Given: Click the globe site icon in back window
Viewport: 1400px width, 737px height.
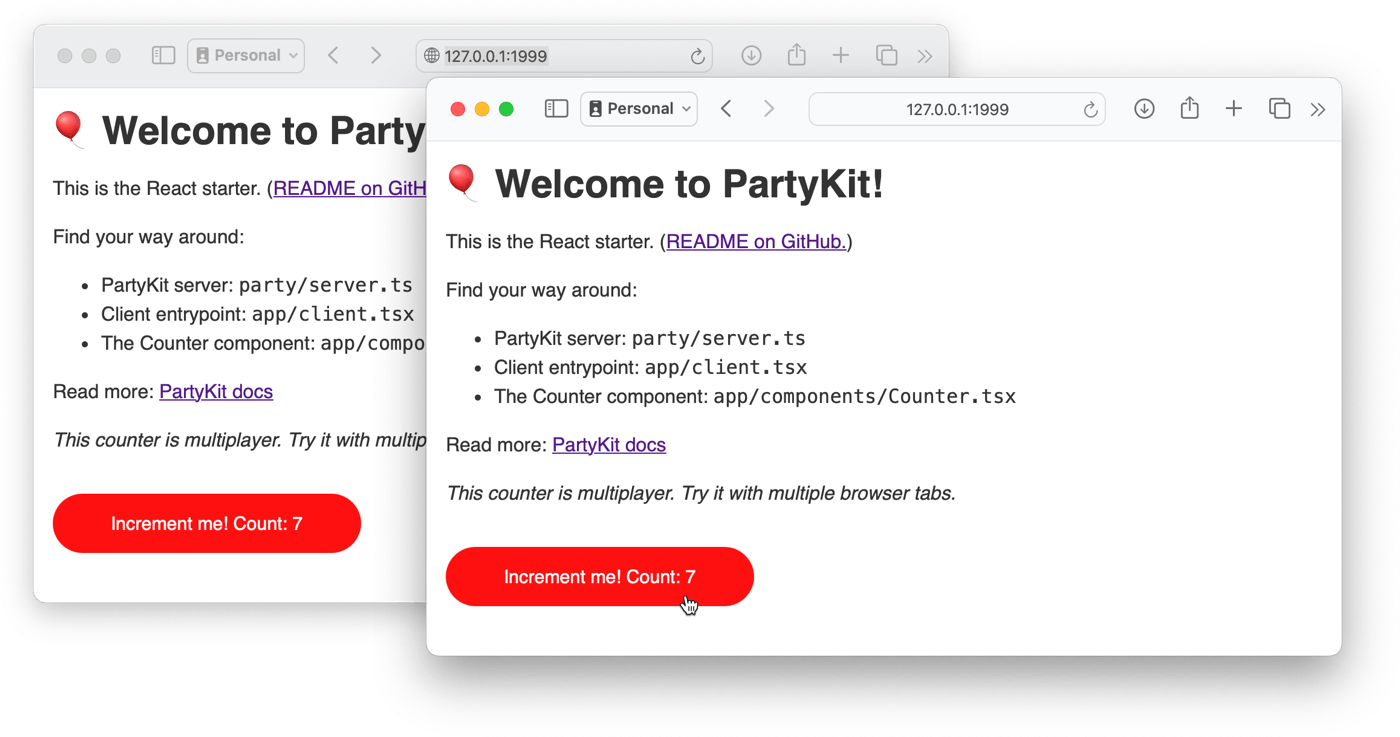Looking at the screenshot, I should click(431, 56).
